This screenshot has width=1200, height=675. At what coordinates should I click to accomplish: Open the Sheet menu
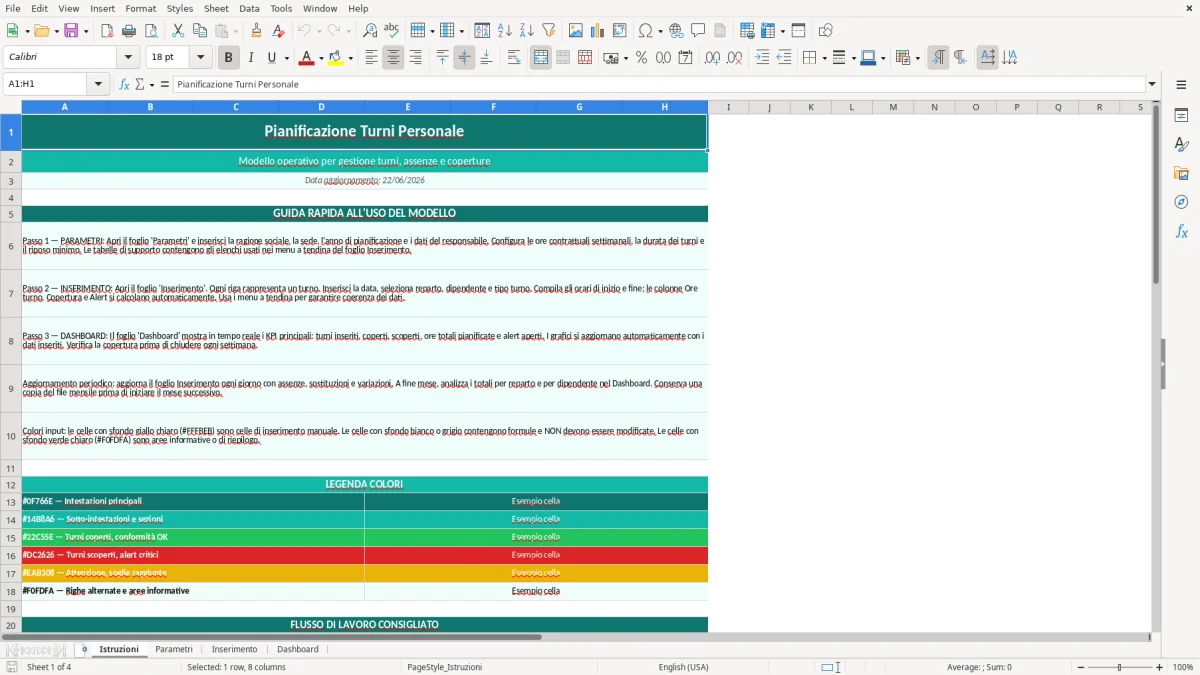coord(216,8)
